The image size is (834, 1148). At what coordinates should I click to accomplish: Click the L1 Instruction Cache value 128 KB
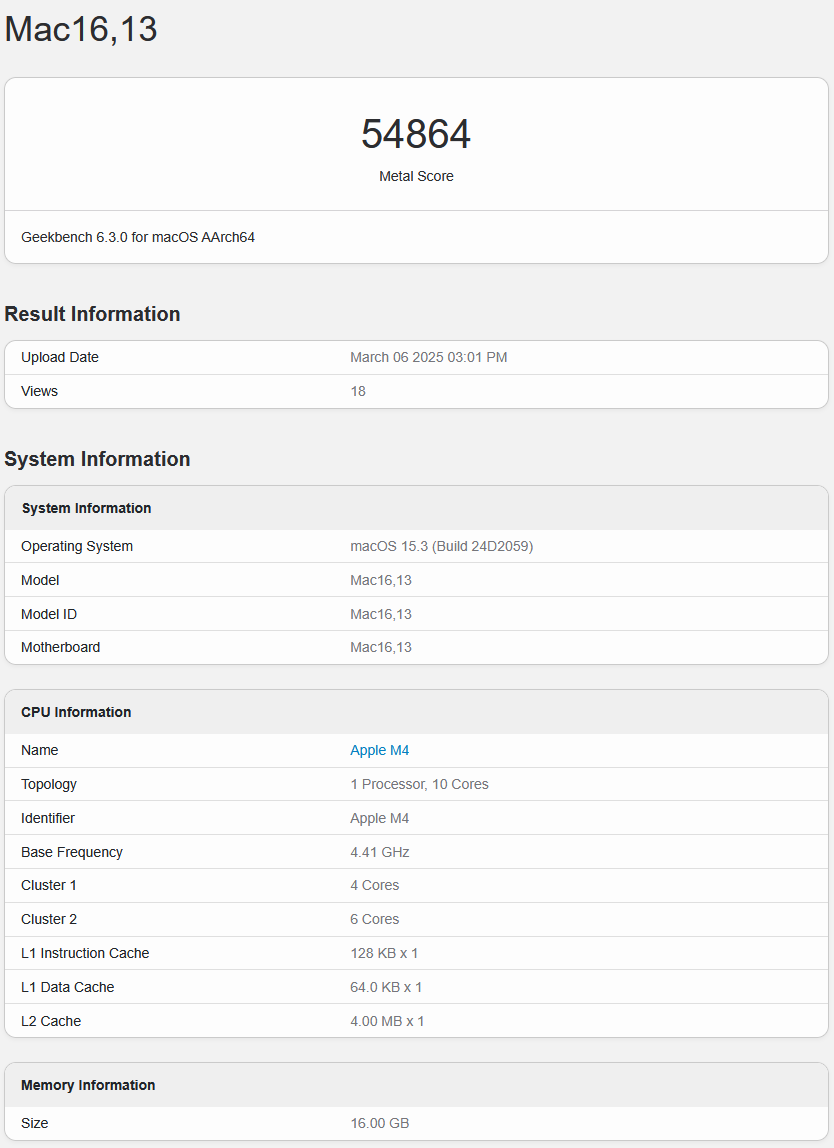point(384,953)
